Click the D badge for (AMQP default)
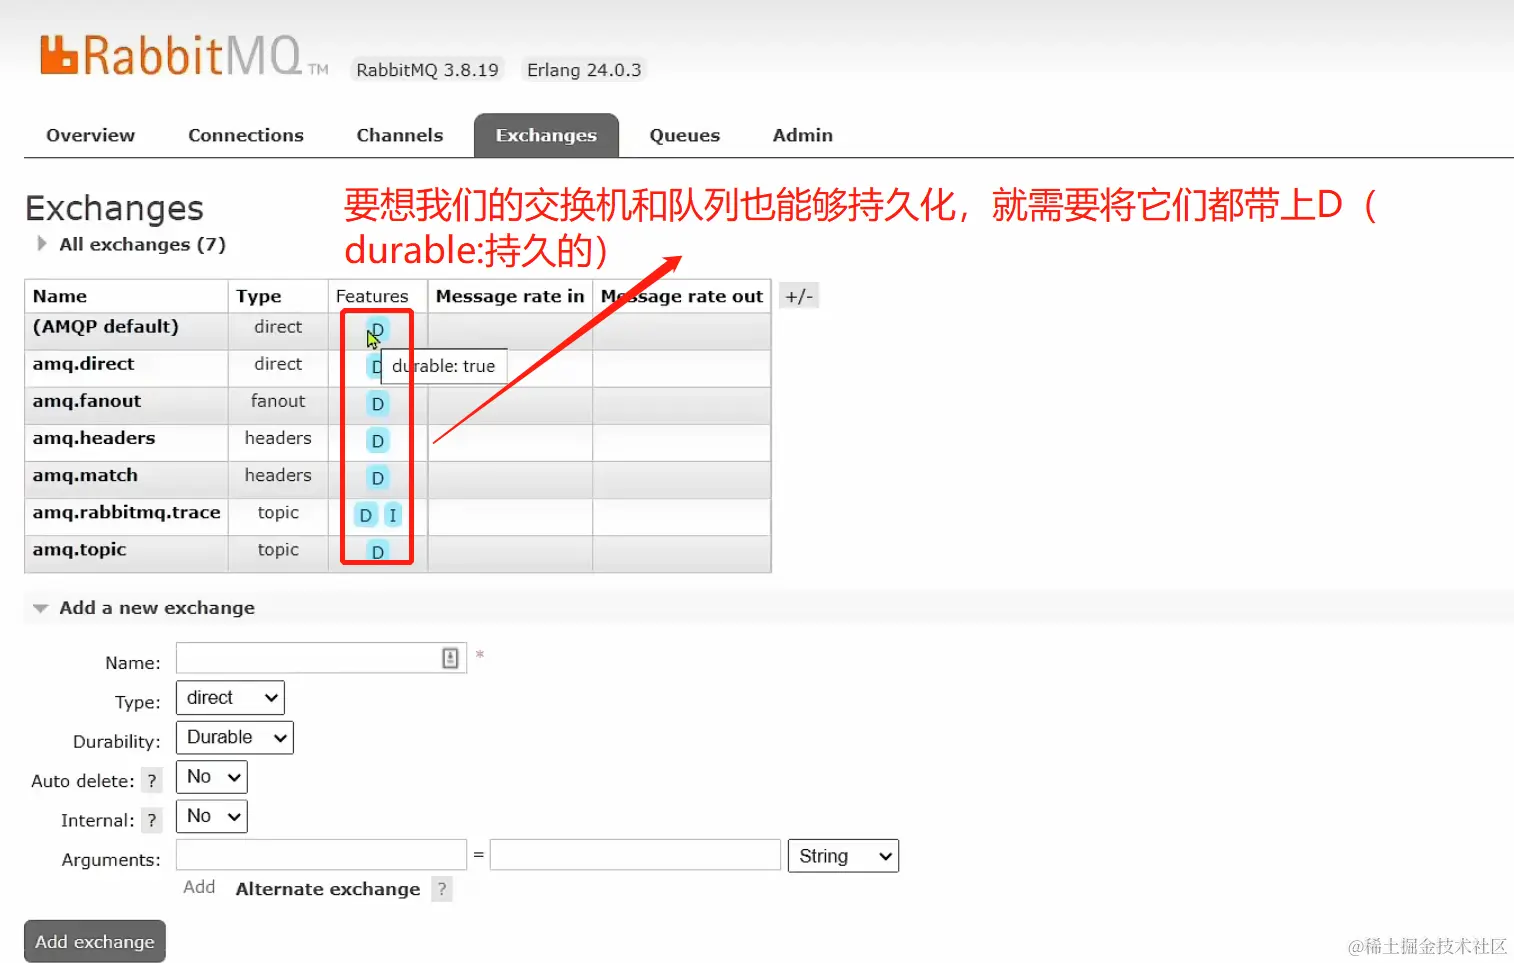The image size is (1514, 963). point(377,330)
